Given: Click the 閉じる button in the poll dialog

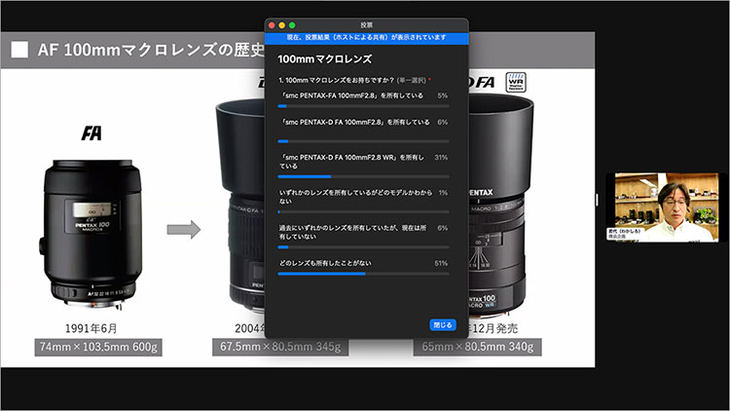Looking at the screenshot, I should click(442, 325).
